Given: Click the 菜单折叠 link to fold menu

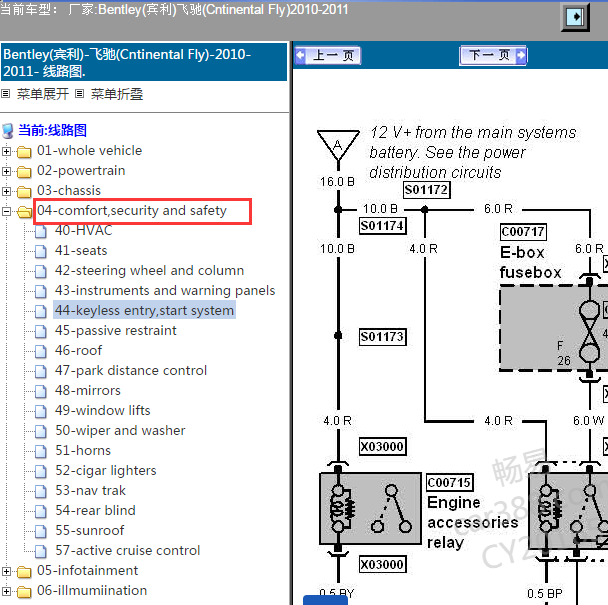Looking at the screenshot, I should [x=117, y=94].
